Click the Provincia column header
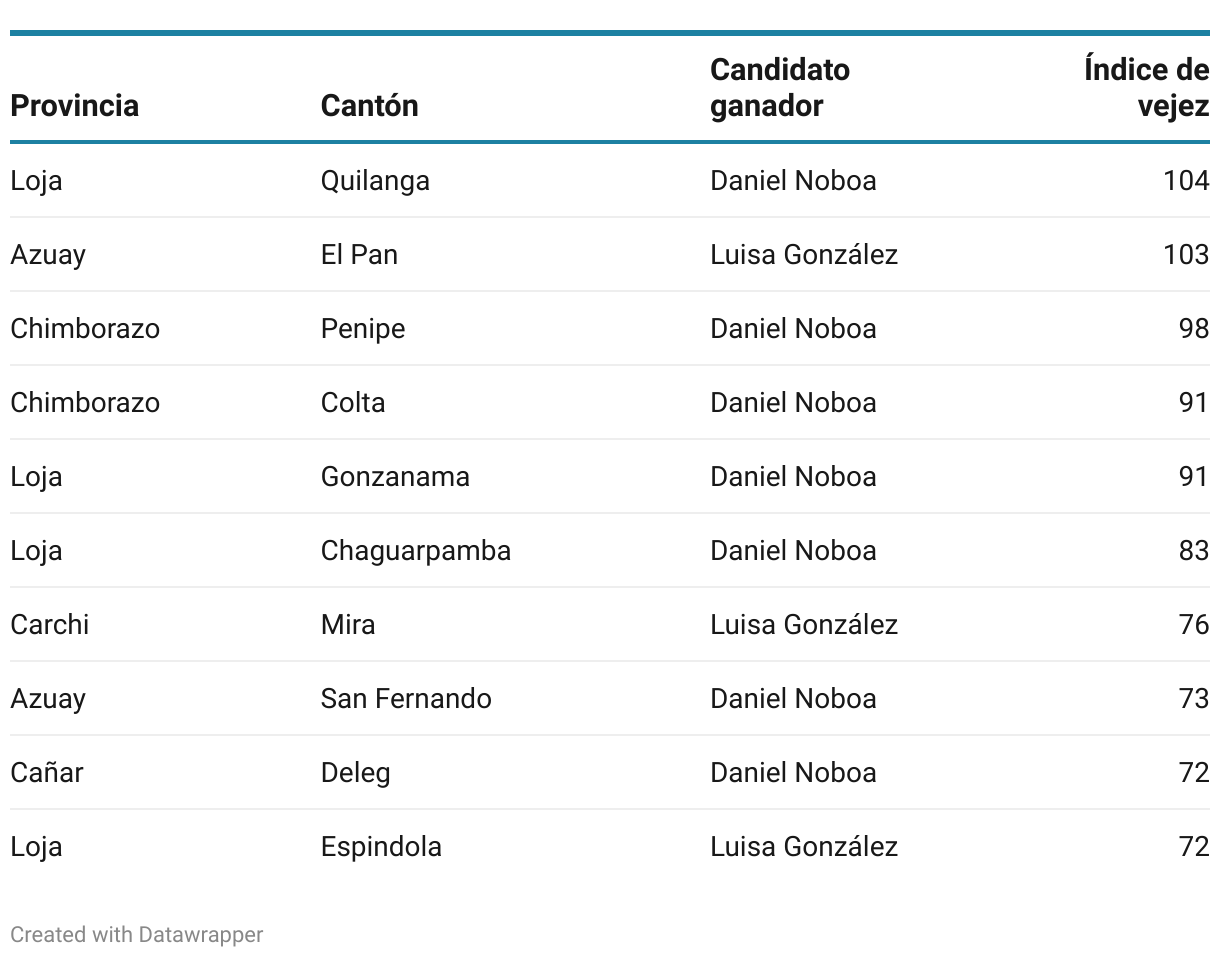 tap(74, 105)
